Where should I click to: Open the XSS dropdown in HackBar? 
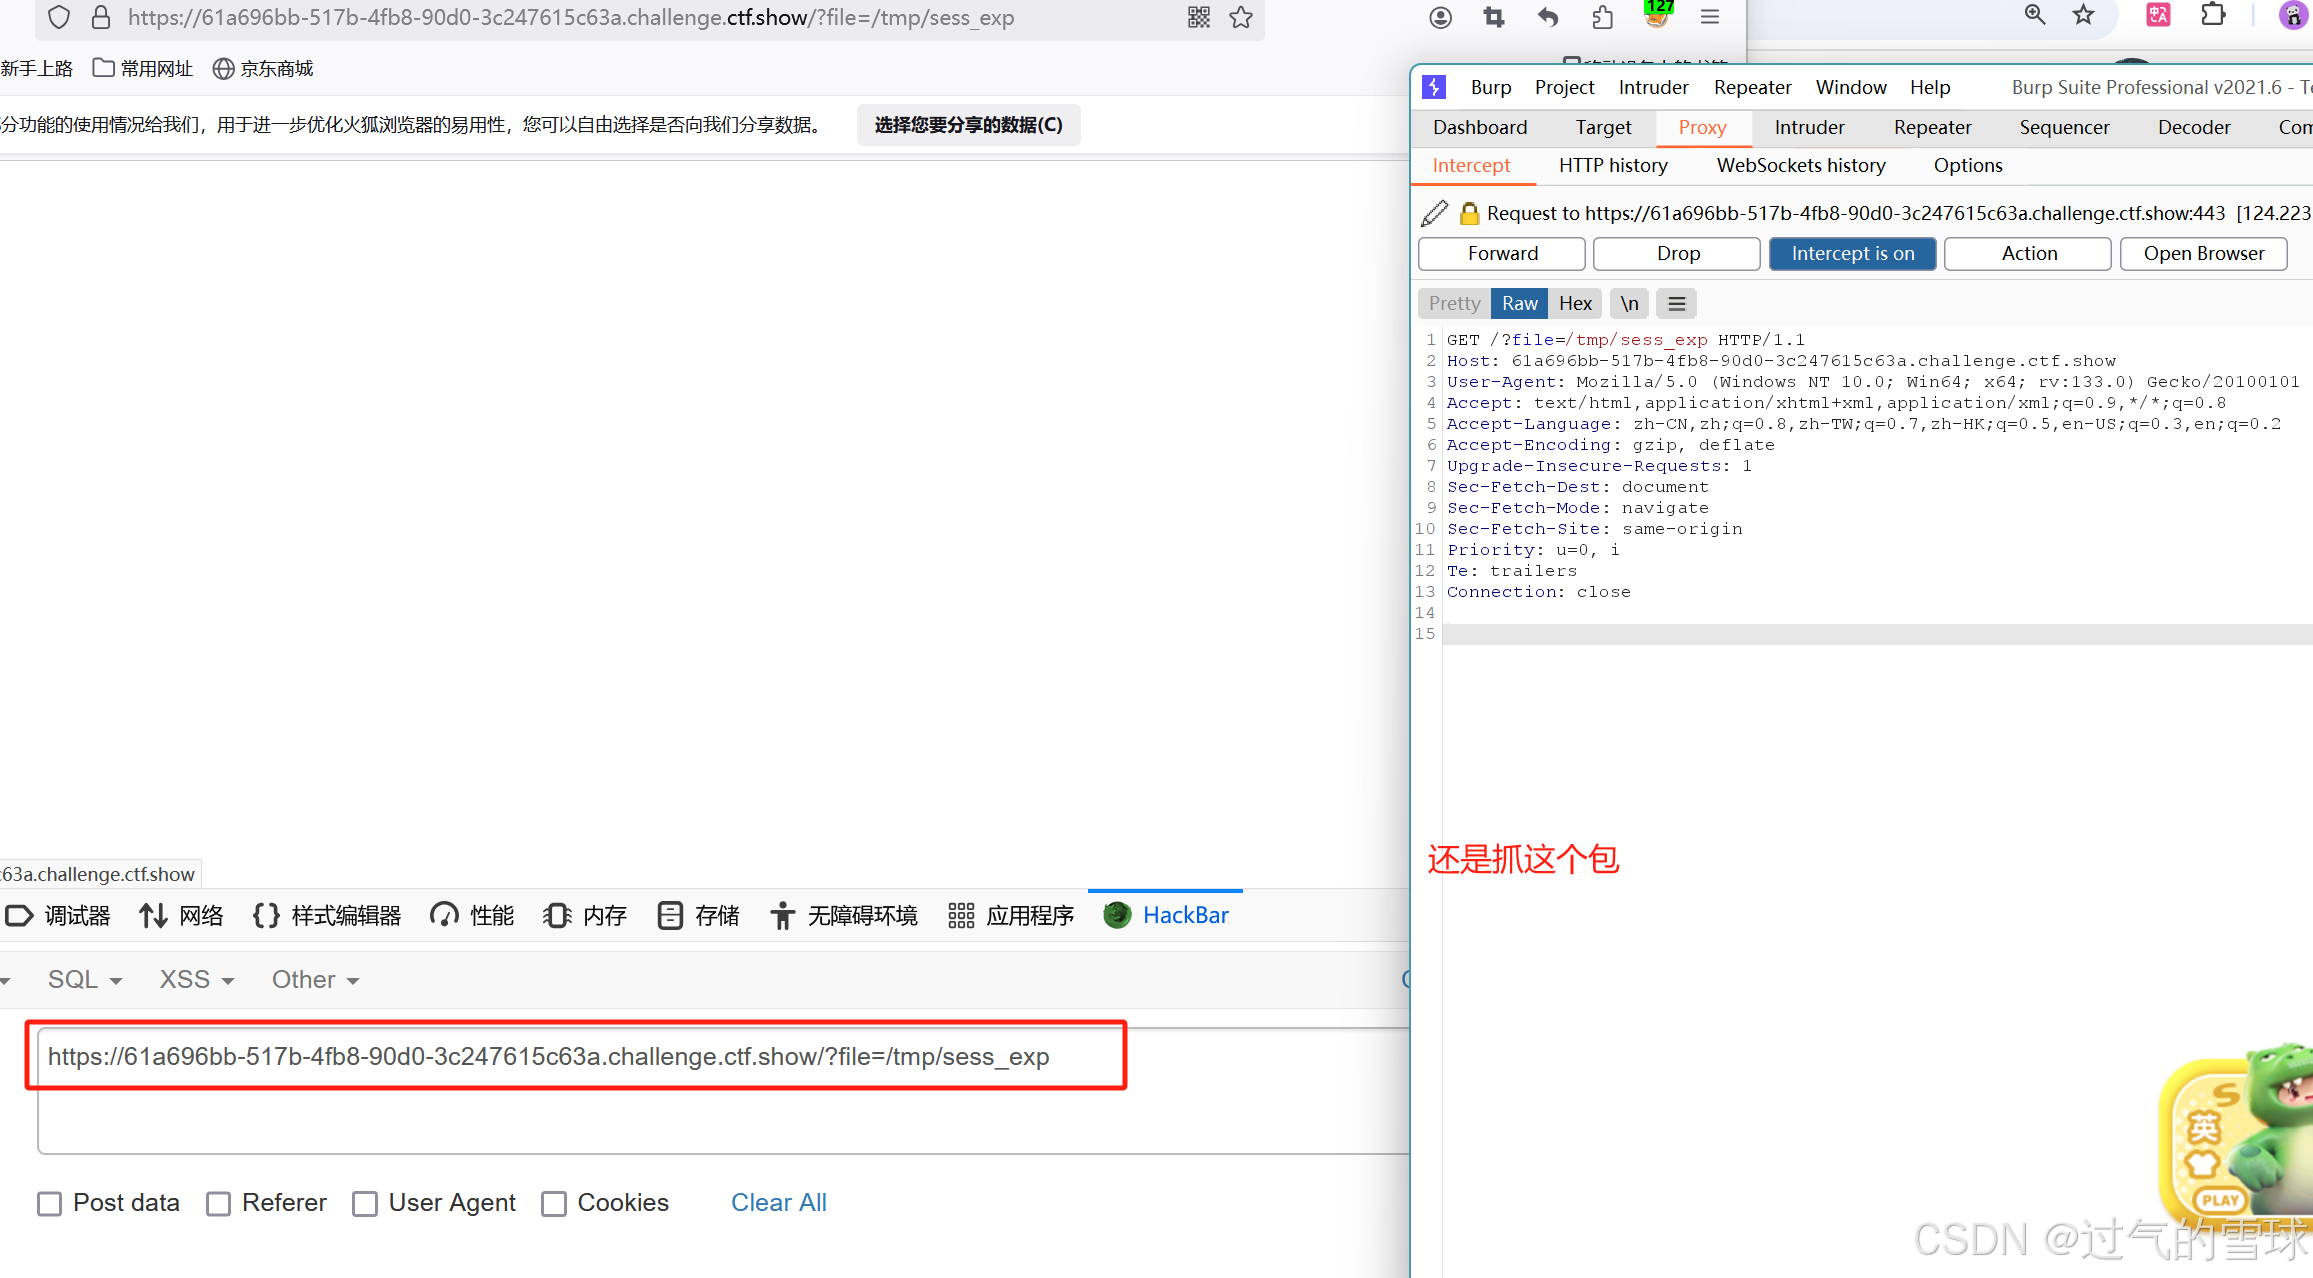click(195, 980)
